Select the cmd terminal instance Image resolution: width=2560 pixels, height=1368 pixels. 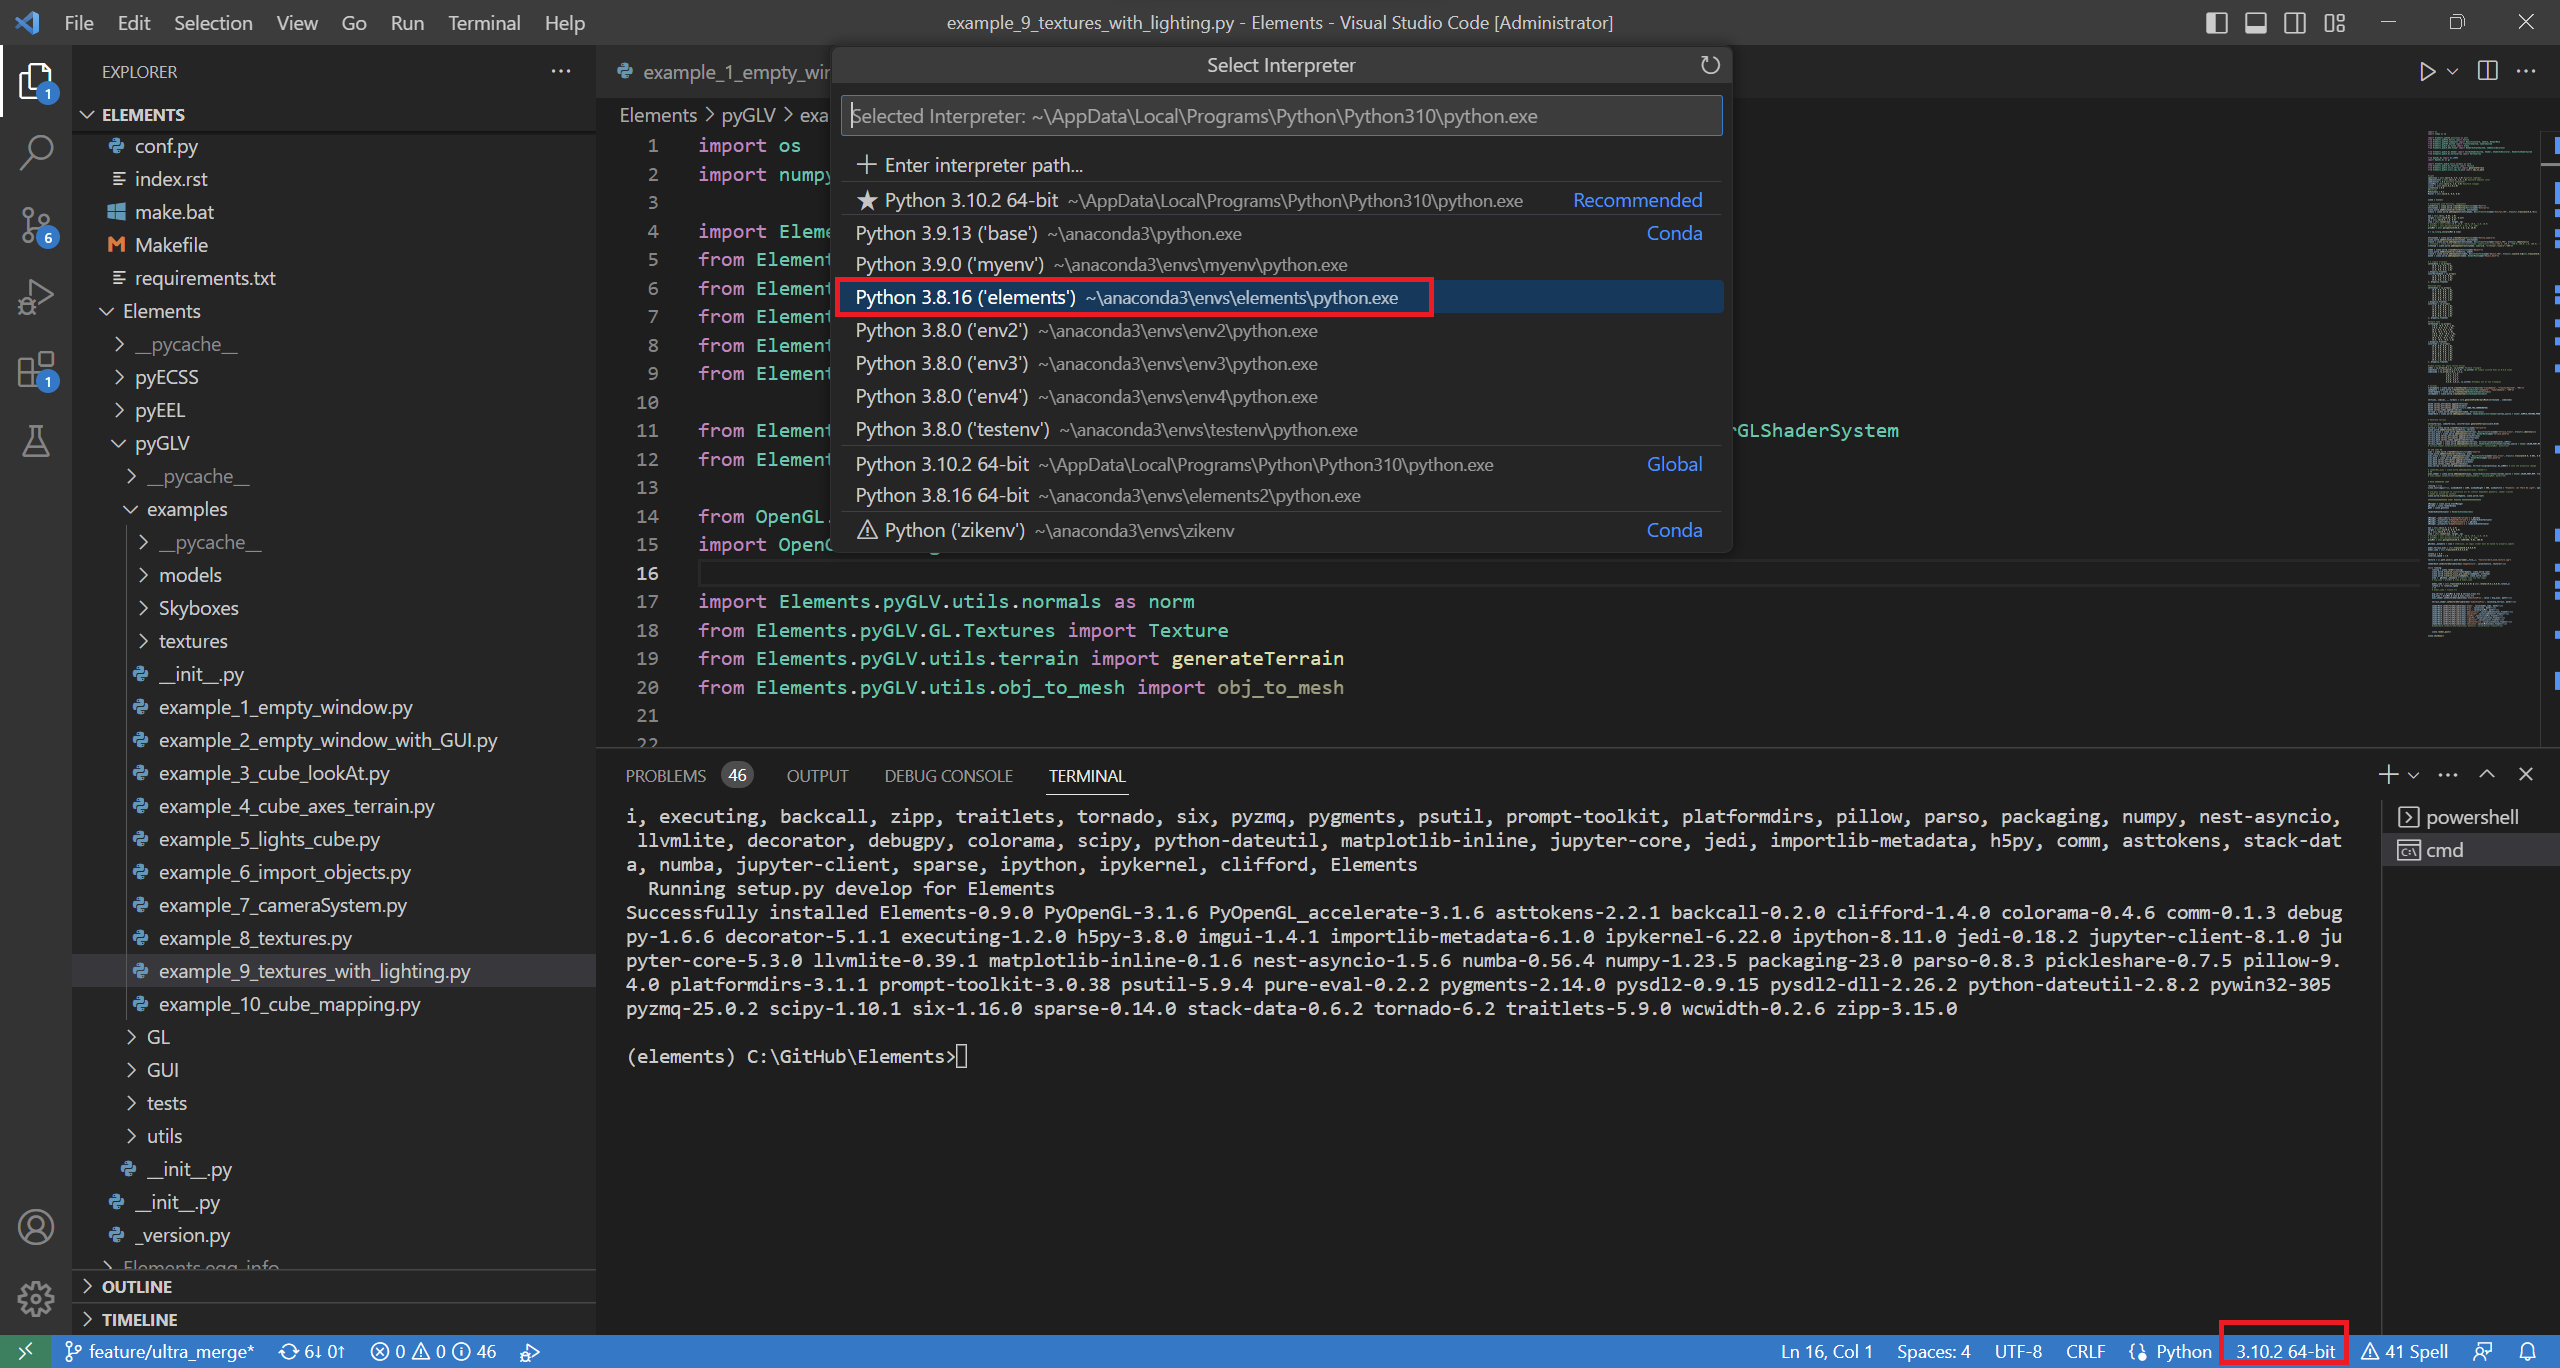coord(2470,851)
